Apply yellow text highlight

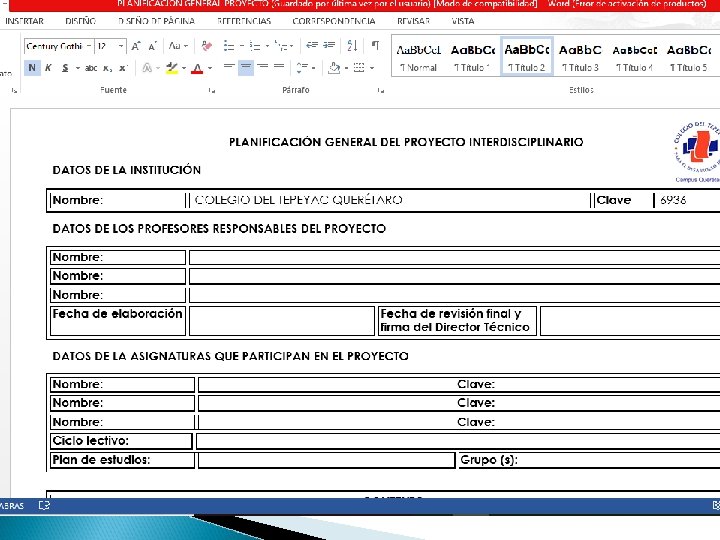tap(172, 68)
